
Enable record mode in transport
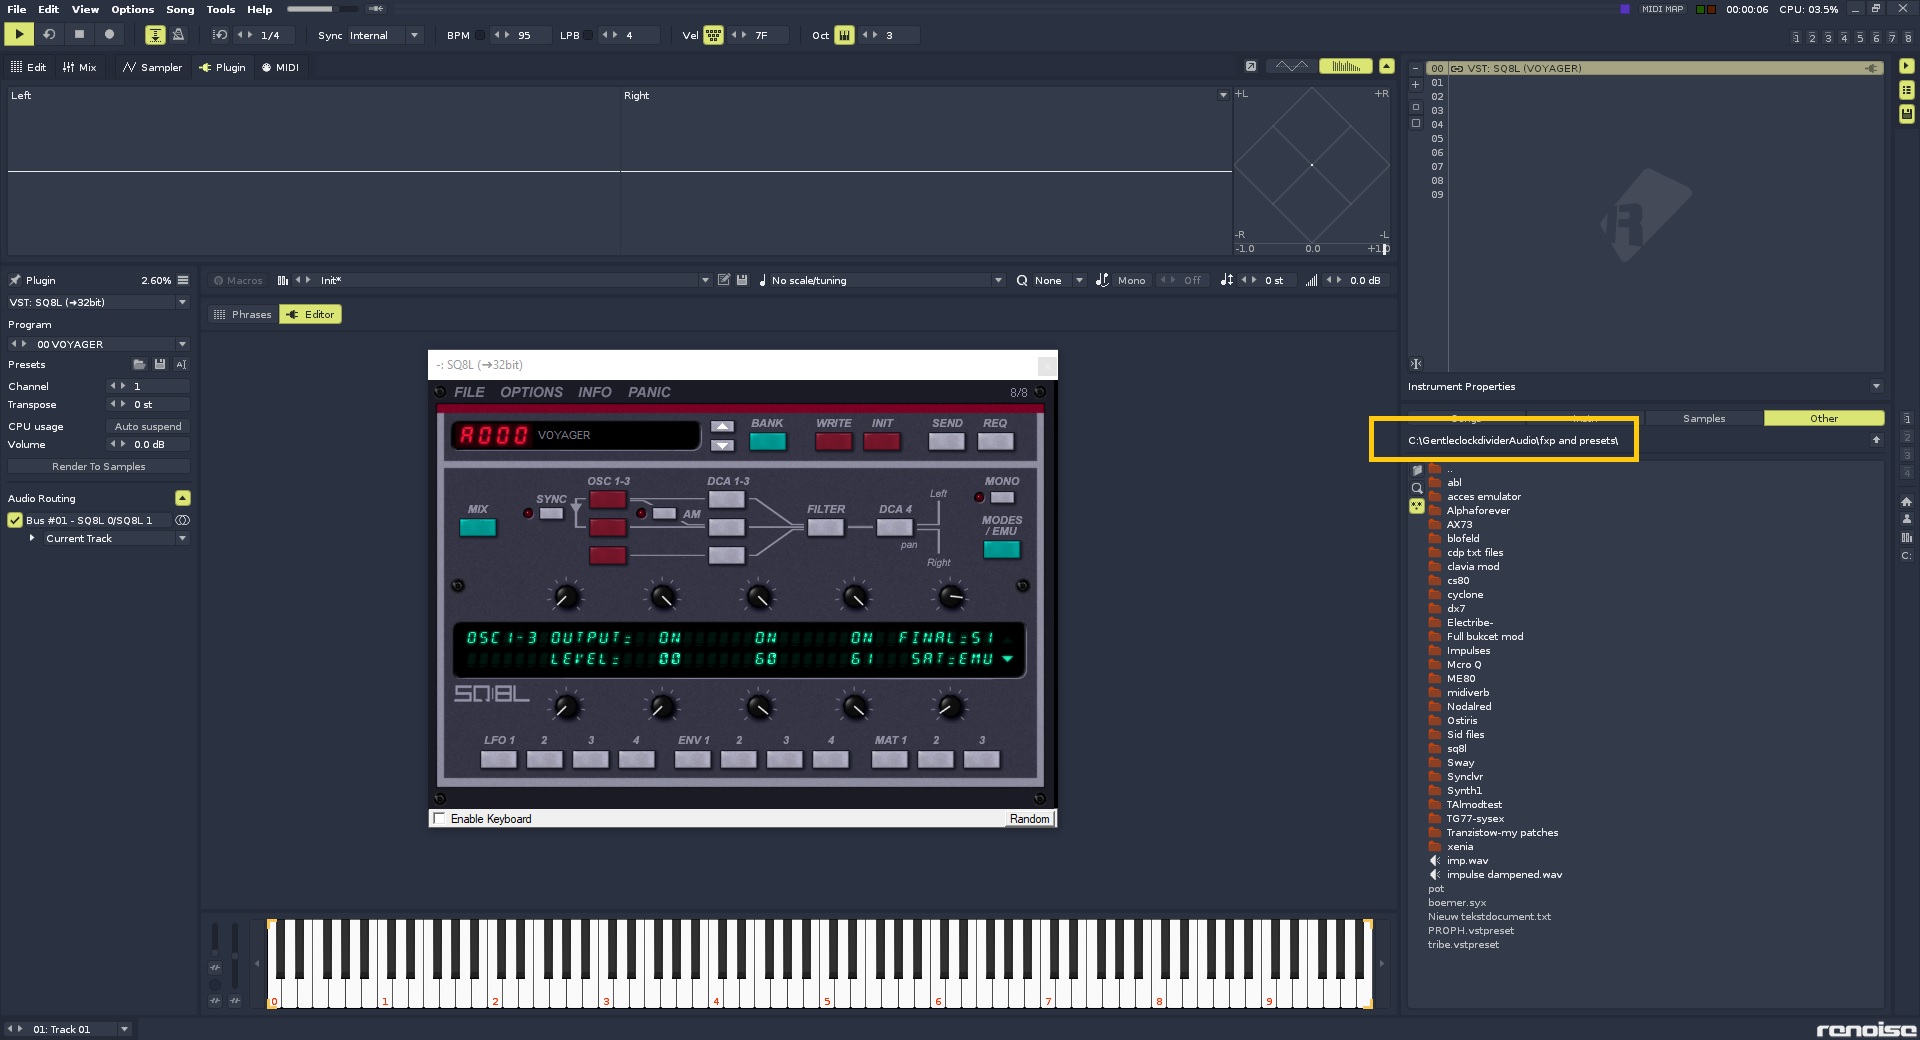(109, 34)
